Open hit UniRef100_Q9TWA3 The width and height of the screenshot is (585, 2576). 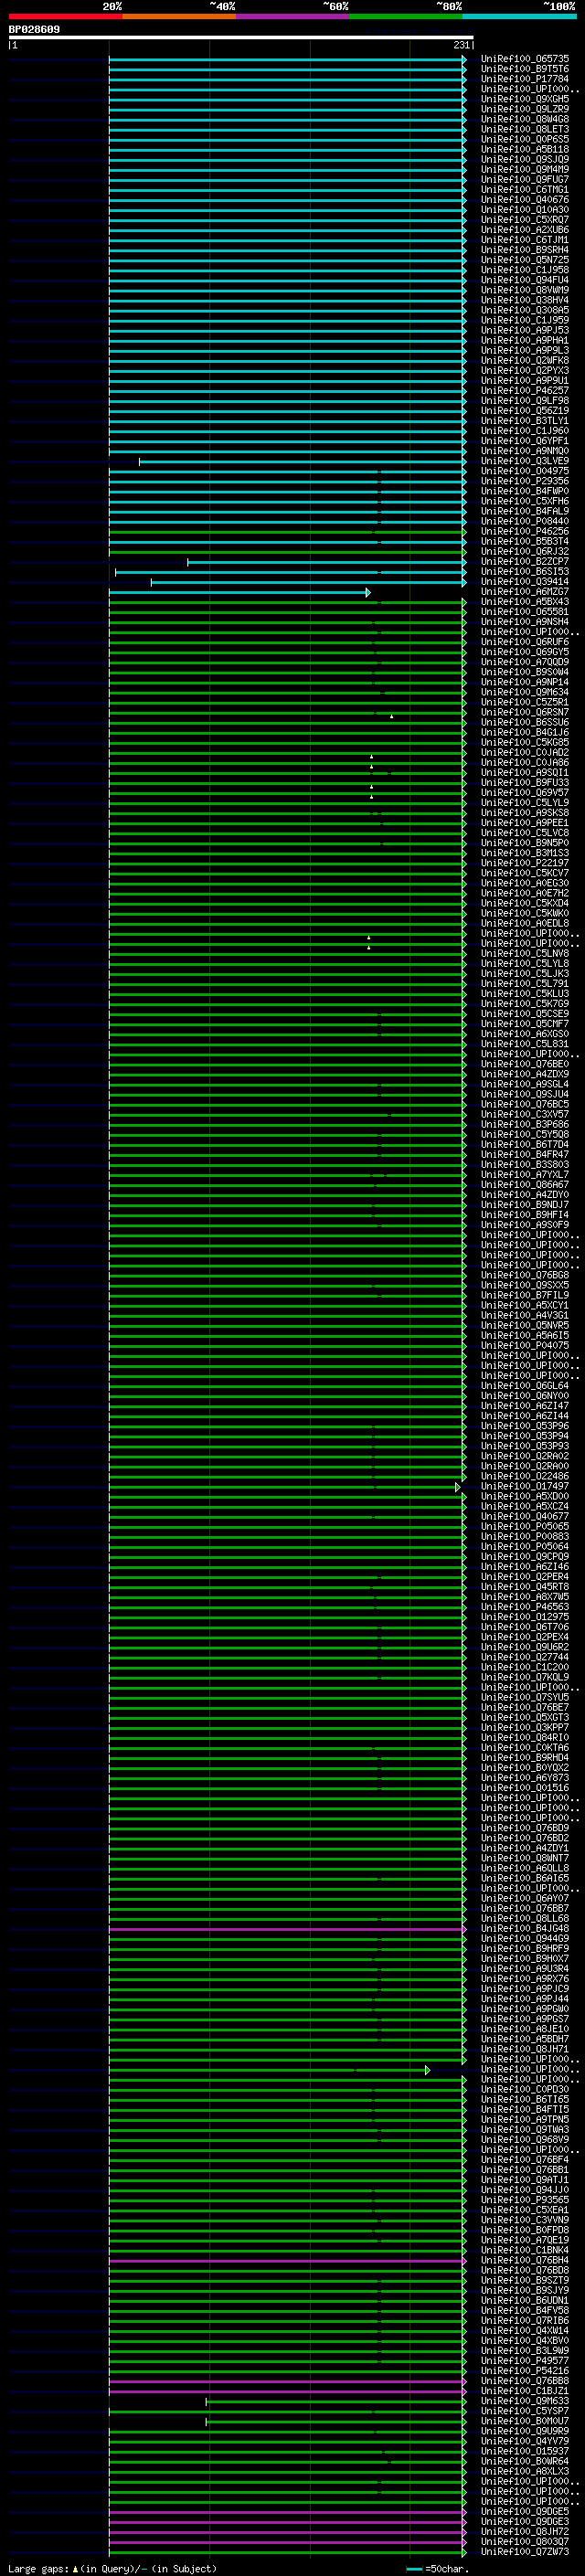[525, 2130]
